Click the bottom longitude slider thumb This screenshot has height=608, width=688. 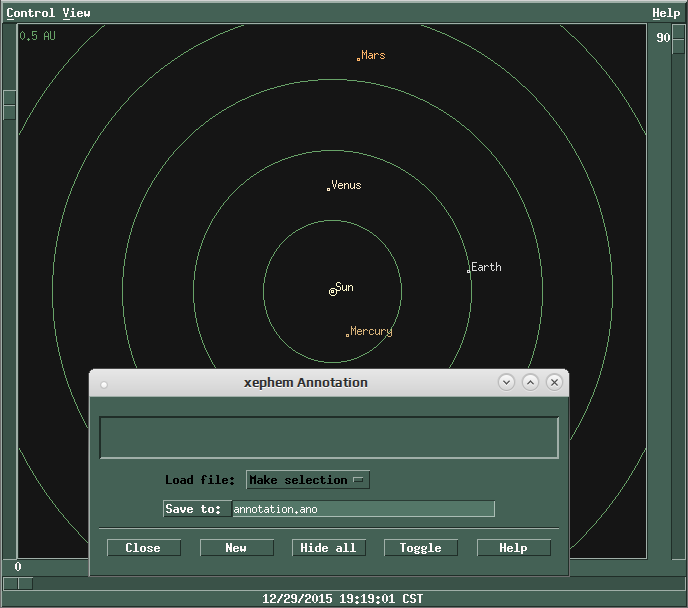coord(18,583)
